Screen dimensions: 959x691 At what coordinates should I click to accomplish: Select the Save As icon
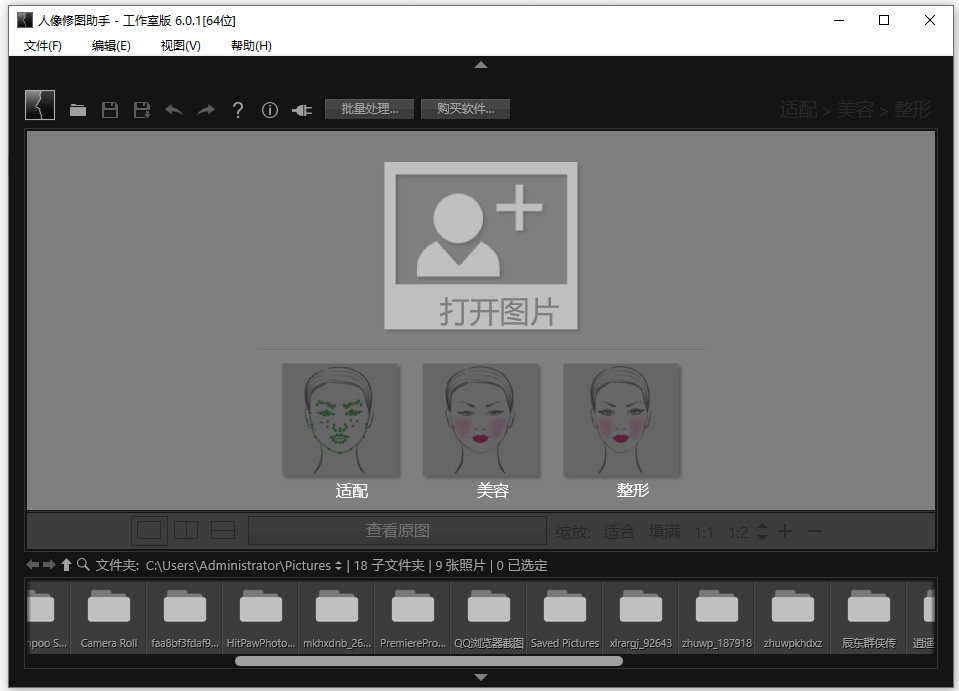[141, 109]
